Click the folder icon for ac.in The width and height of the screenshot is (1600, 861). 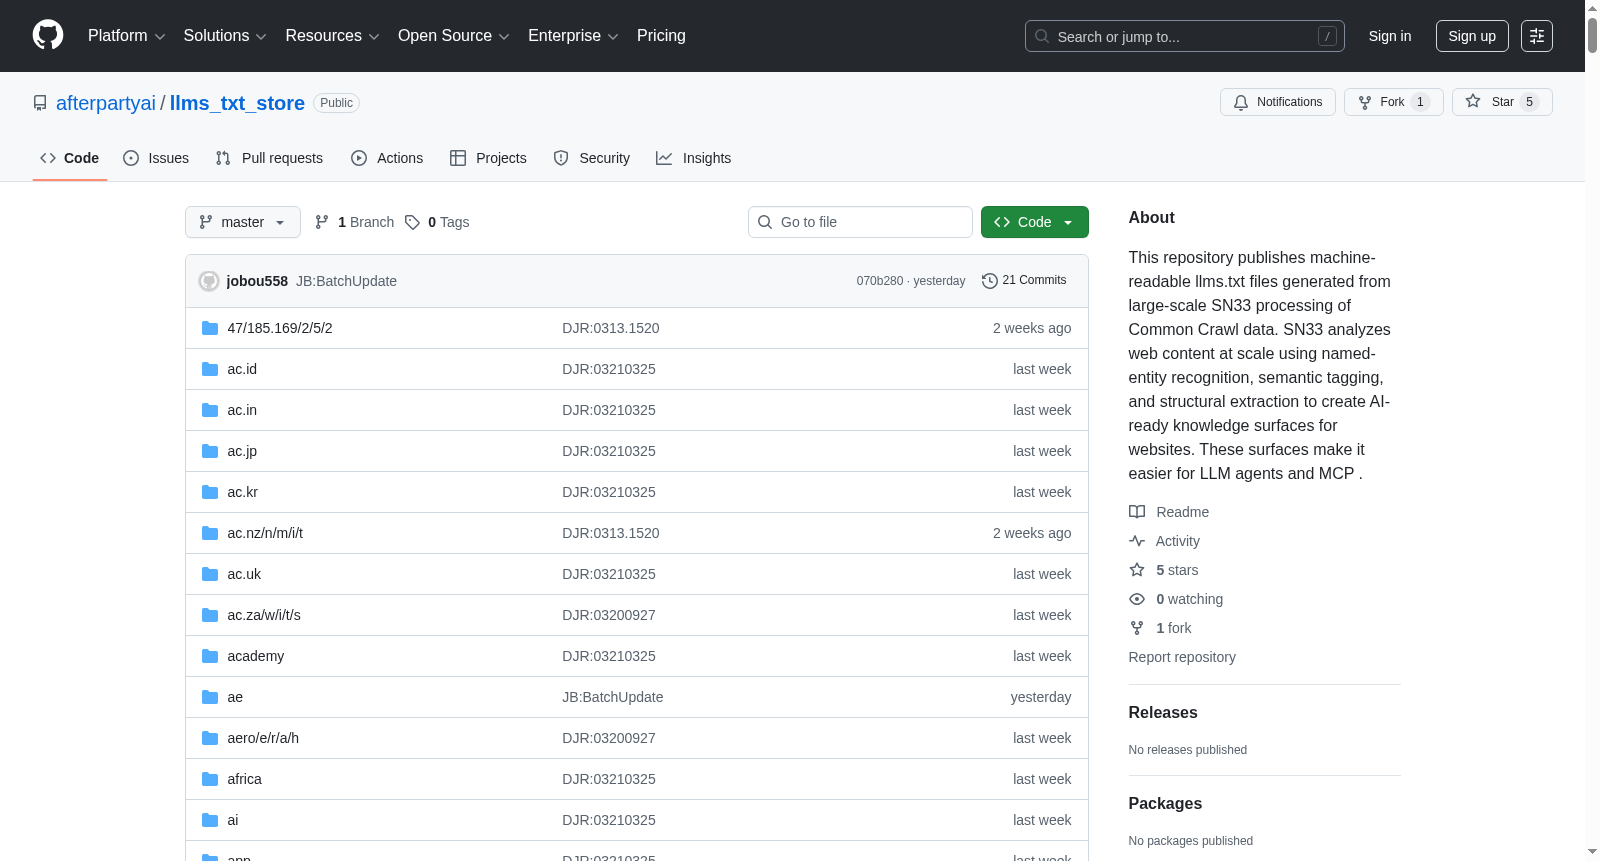210,410
